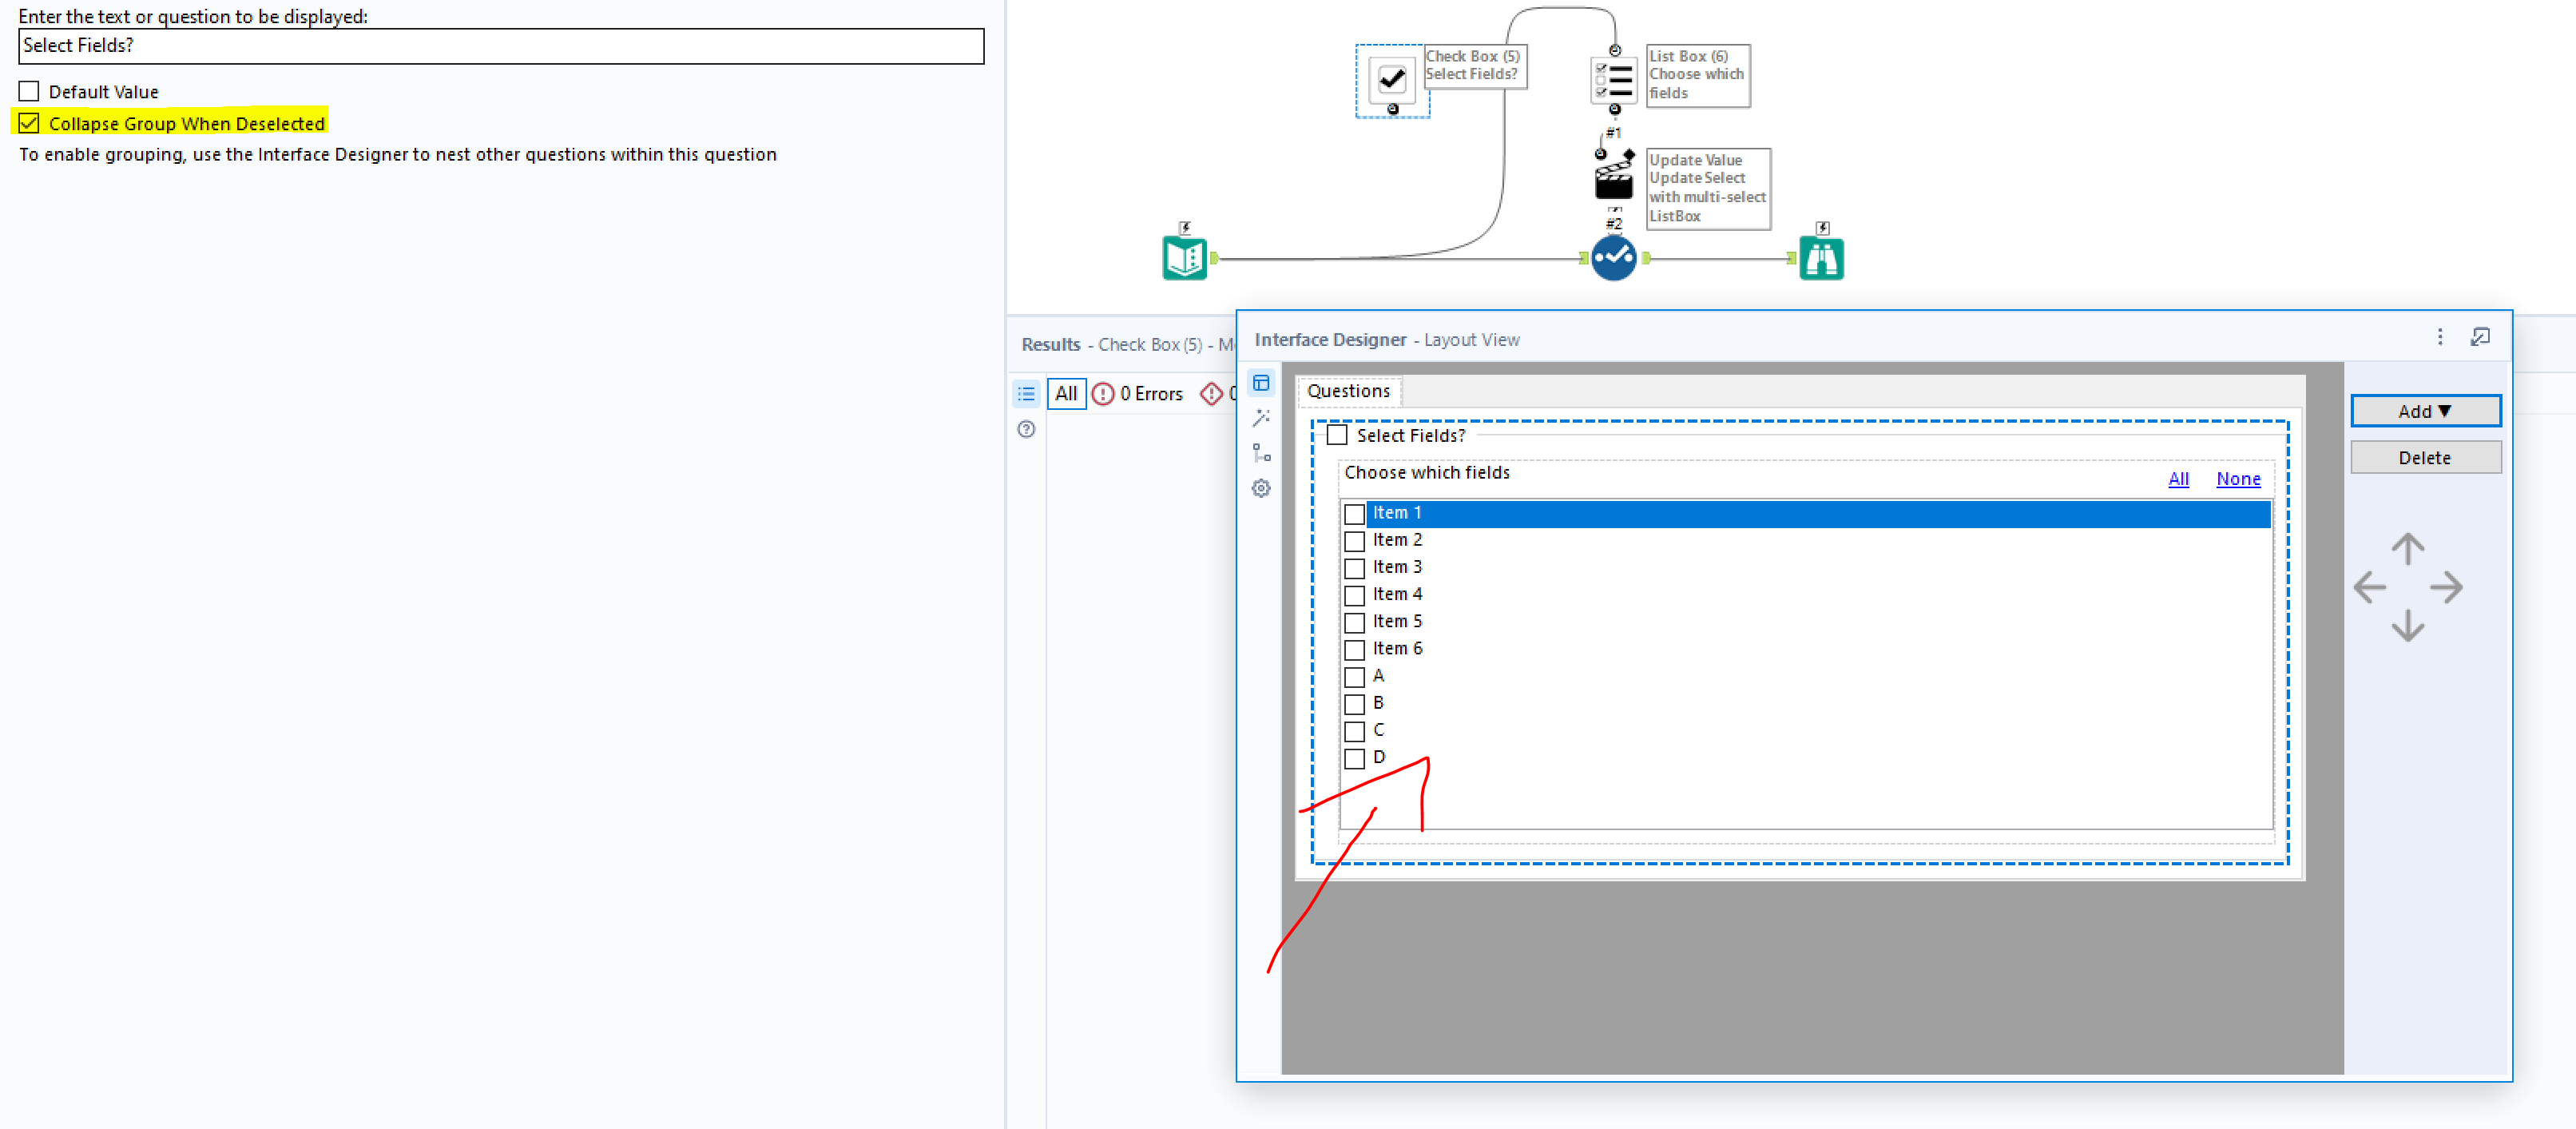
Task: Click inside the Select Fields? text input
Action: pos(500,45)
